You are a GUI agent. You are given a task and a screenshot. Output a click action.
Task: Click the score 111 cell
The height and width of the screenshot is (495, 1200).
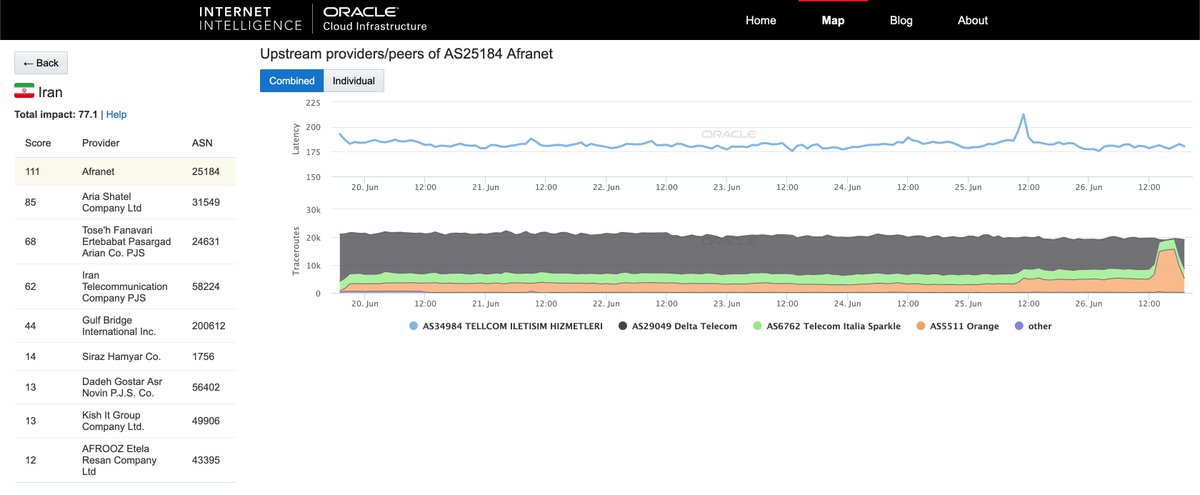[33, 171]
